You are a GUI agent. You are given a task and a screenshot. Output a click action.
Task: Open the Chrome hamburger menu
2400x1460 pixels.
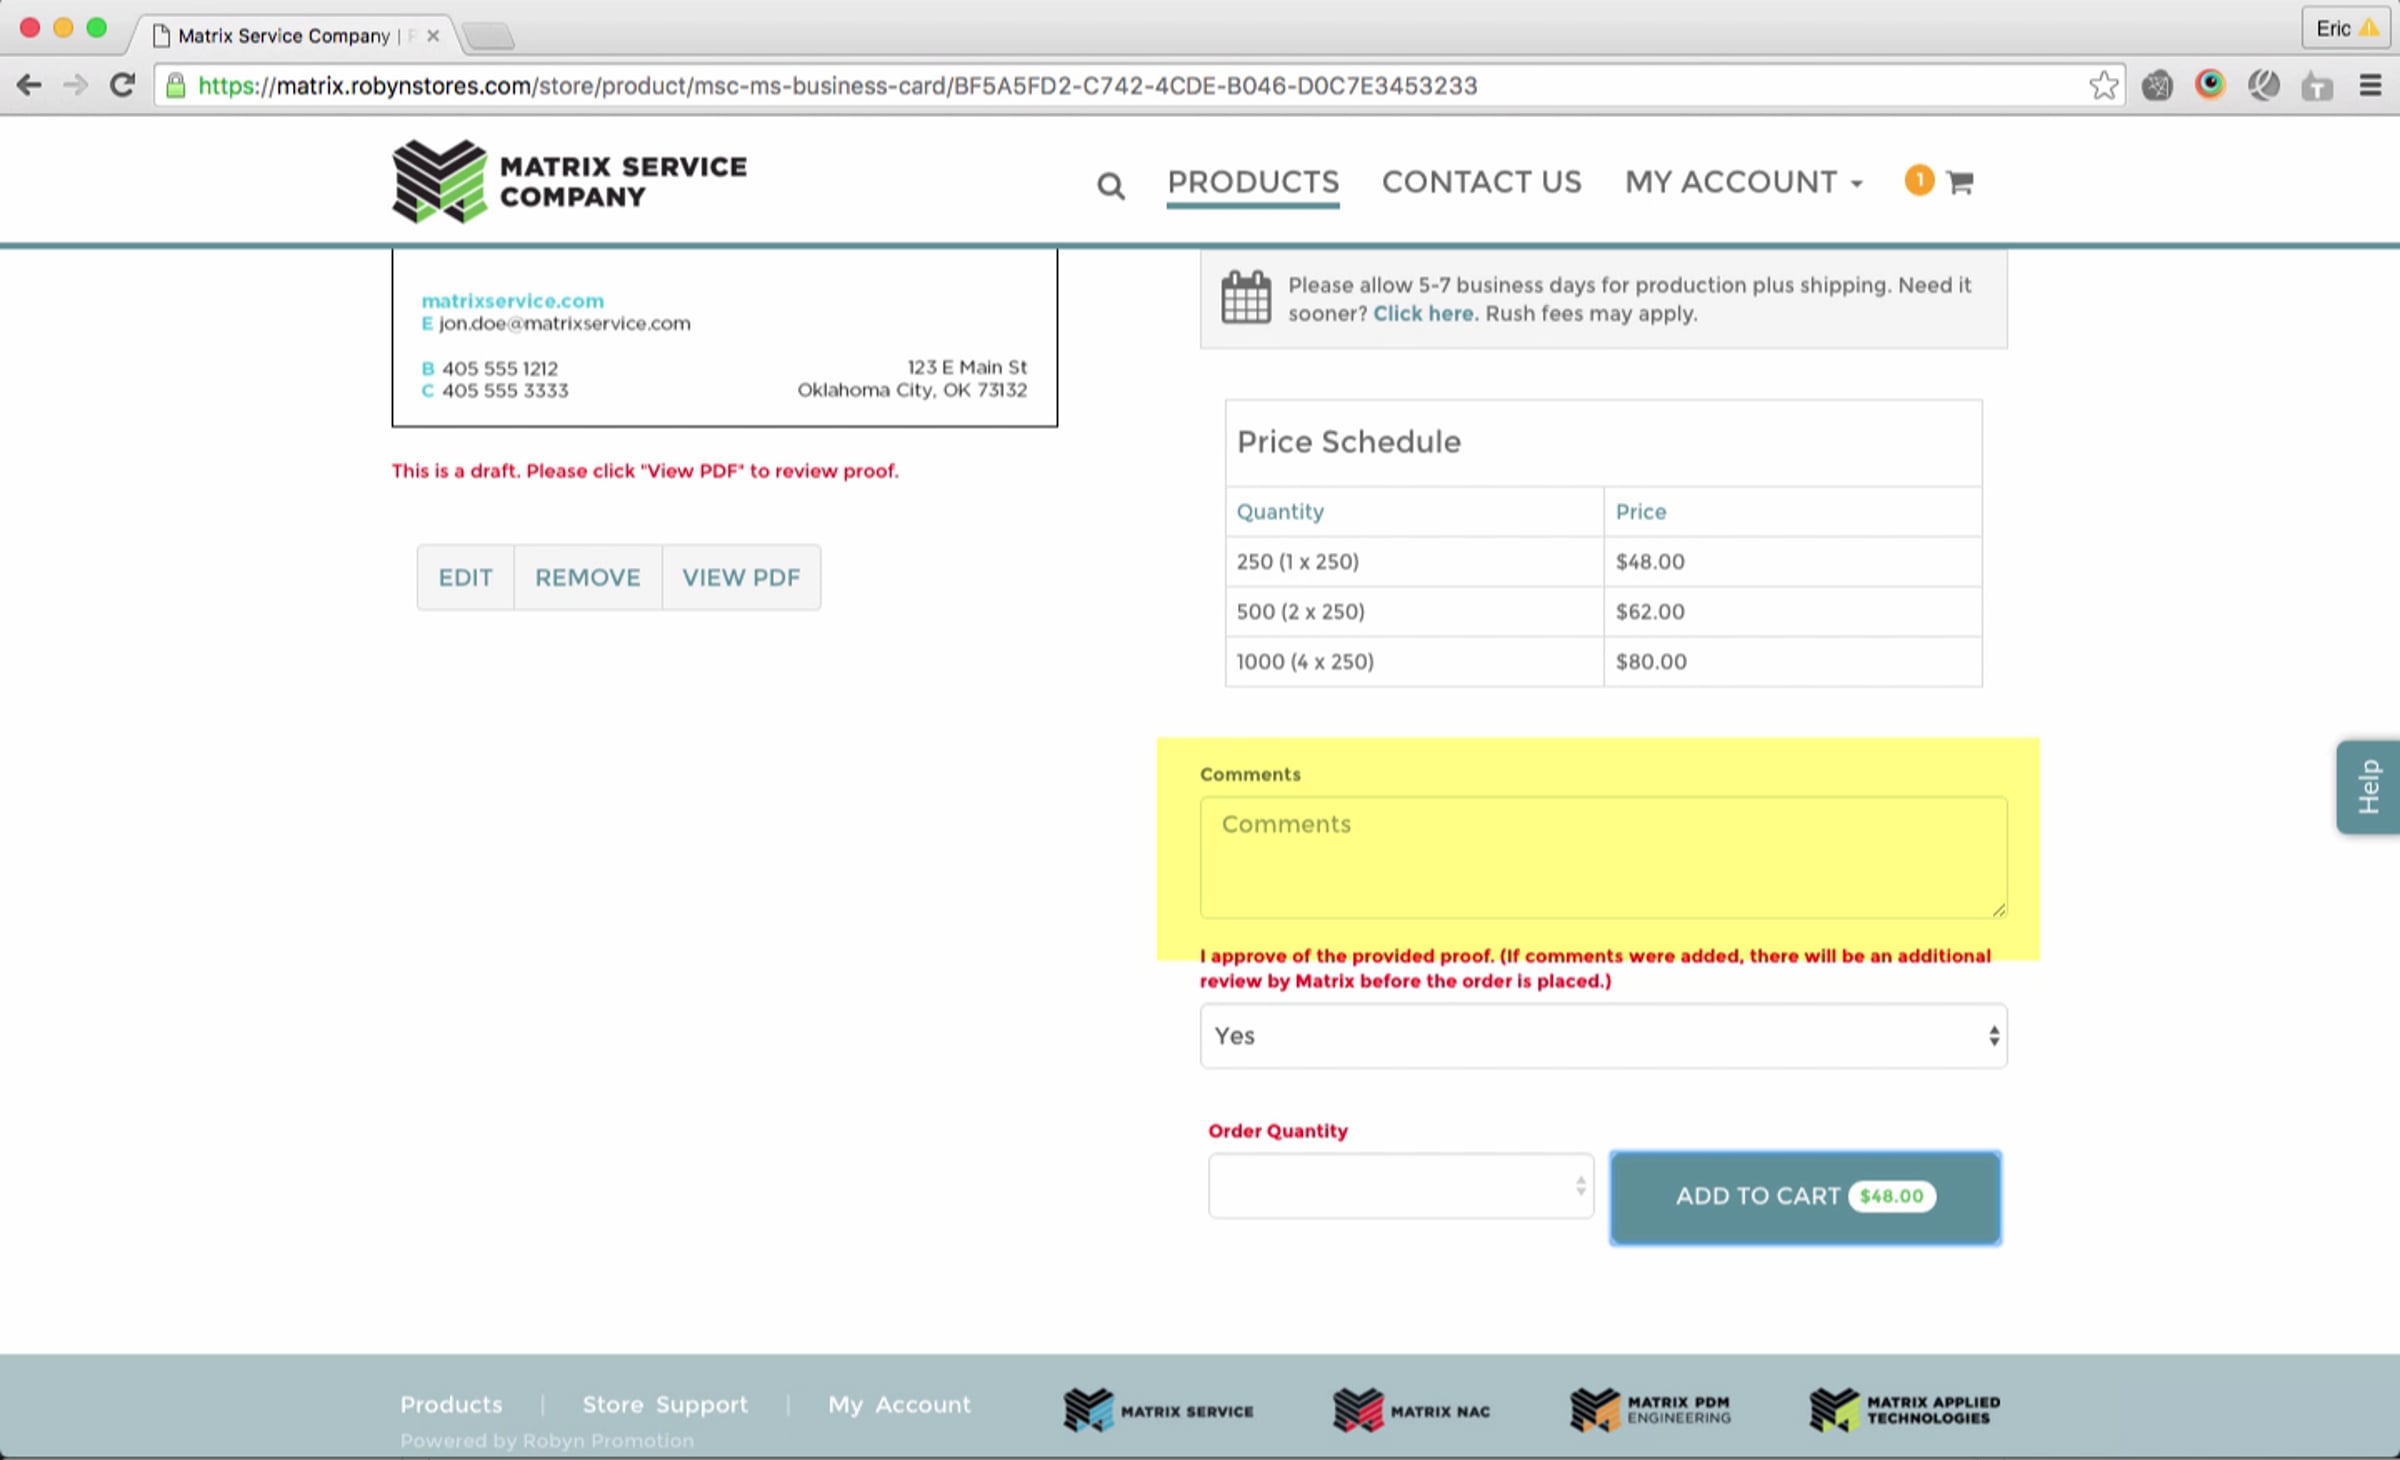[x=2369, y=86]
